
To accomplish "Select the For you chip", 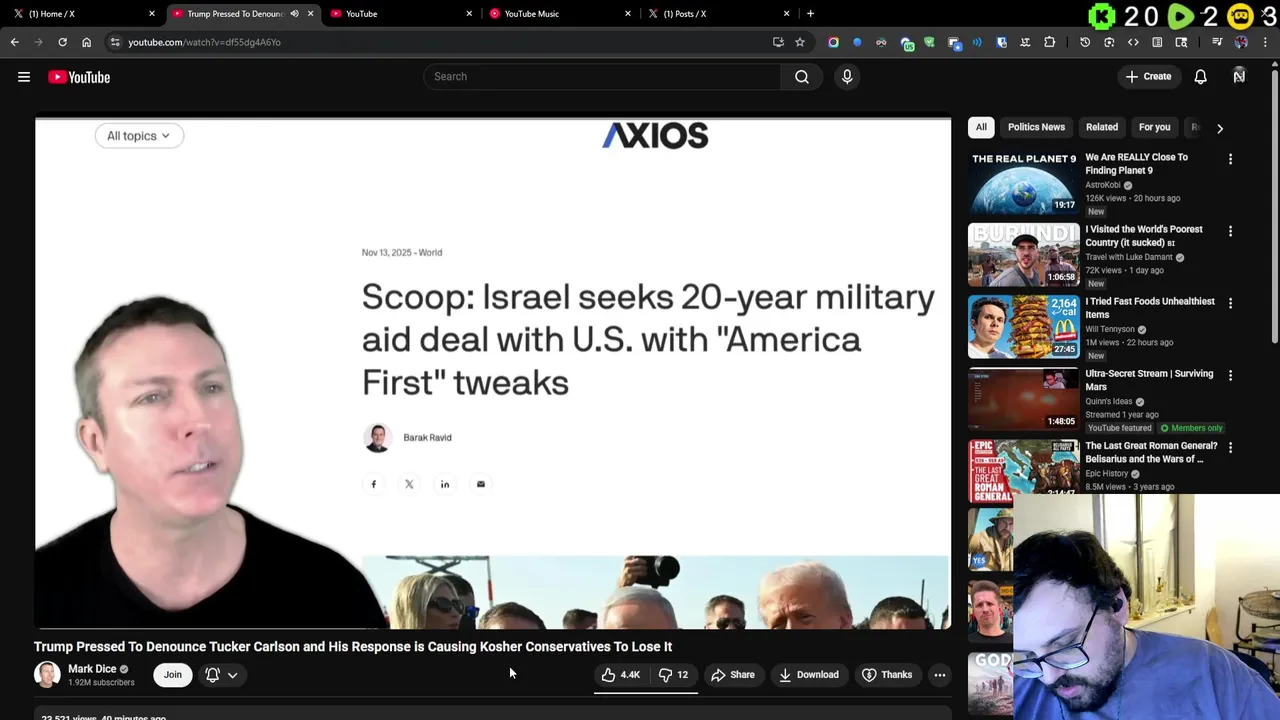I will [1154, 127].
